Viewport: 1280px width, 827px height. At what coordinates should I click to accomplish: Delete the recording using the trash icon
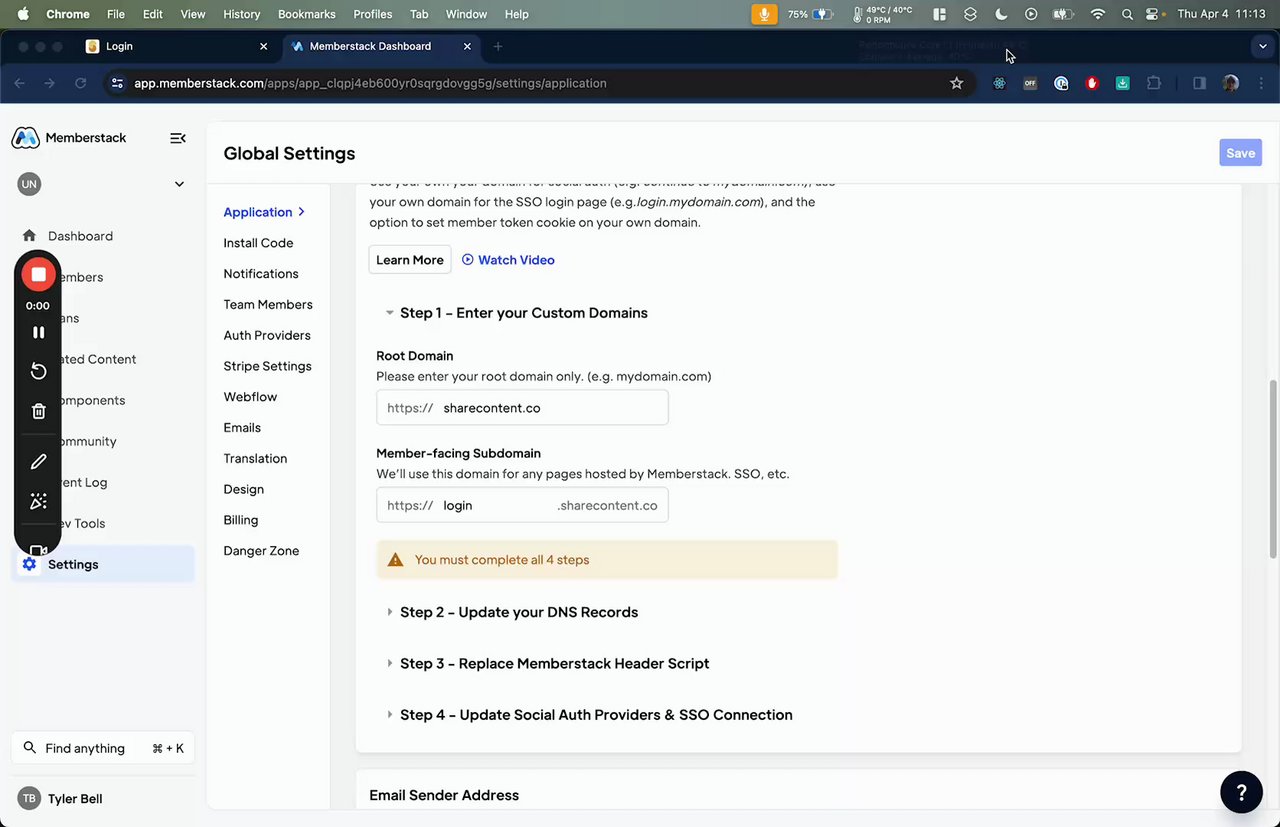(38, 411)
